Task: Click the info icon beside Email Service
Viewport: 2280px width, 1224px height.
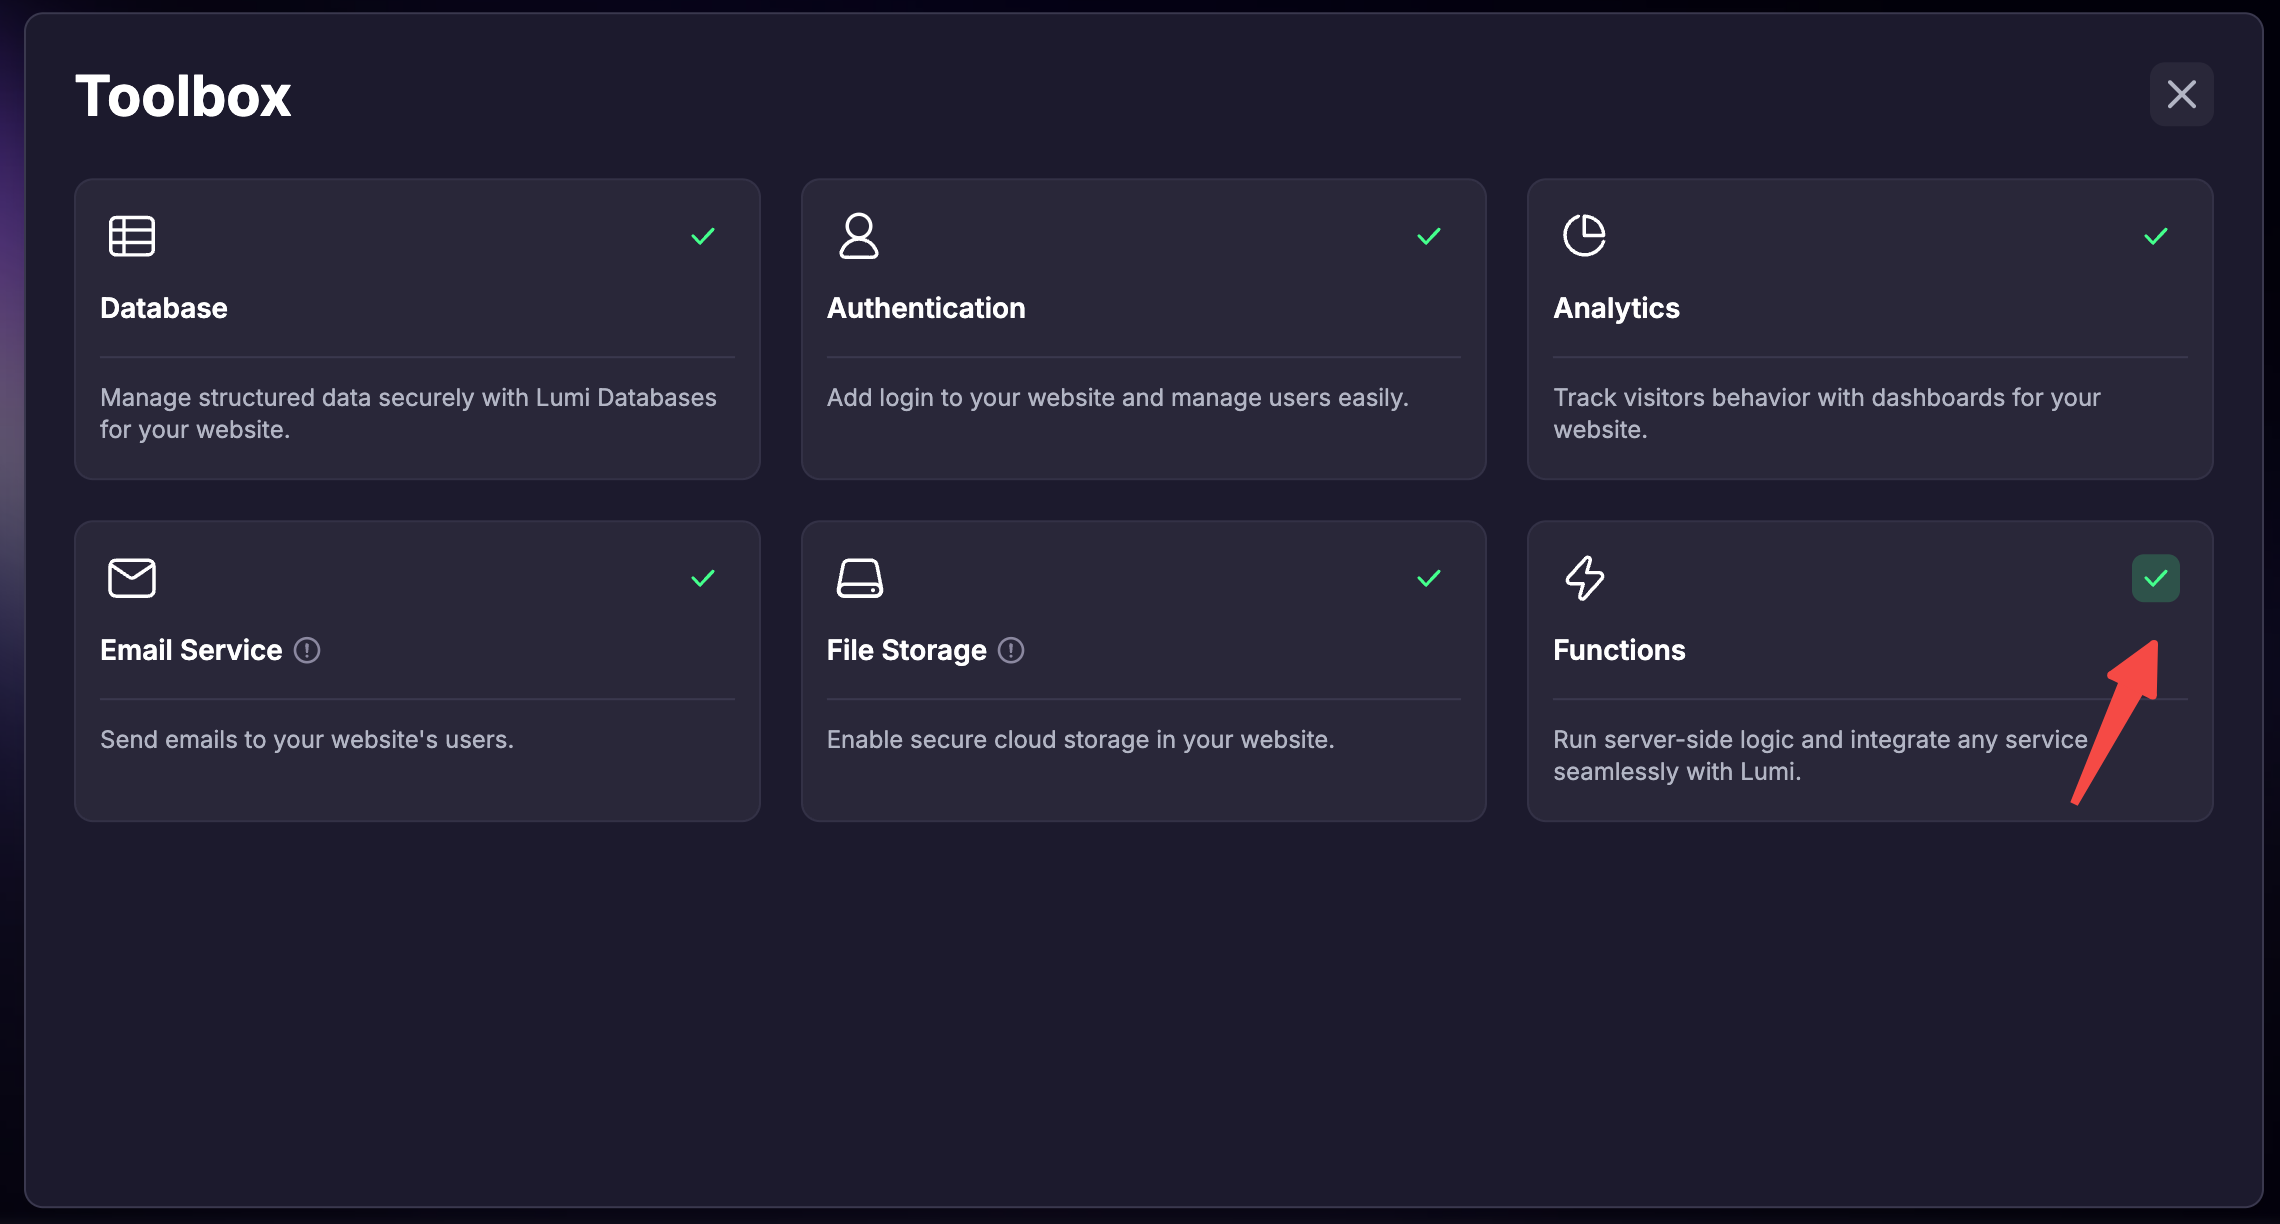Action: [x=307, y=650]
